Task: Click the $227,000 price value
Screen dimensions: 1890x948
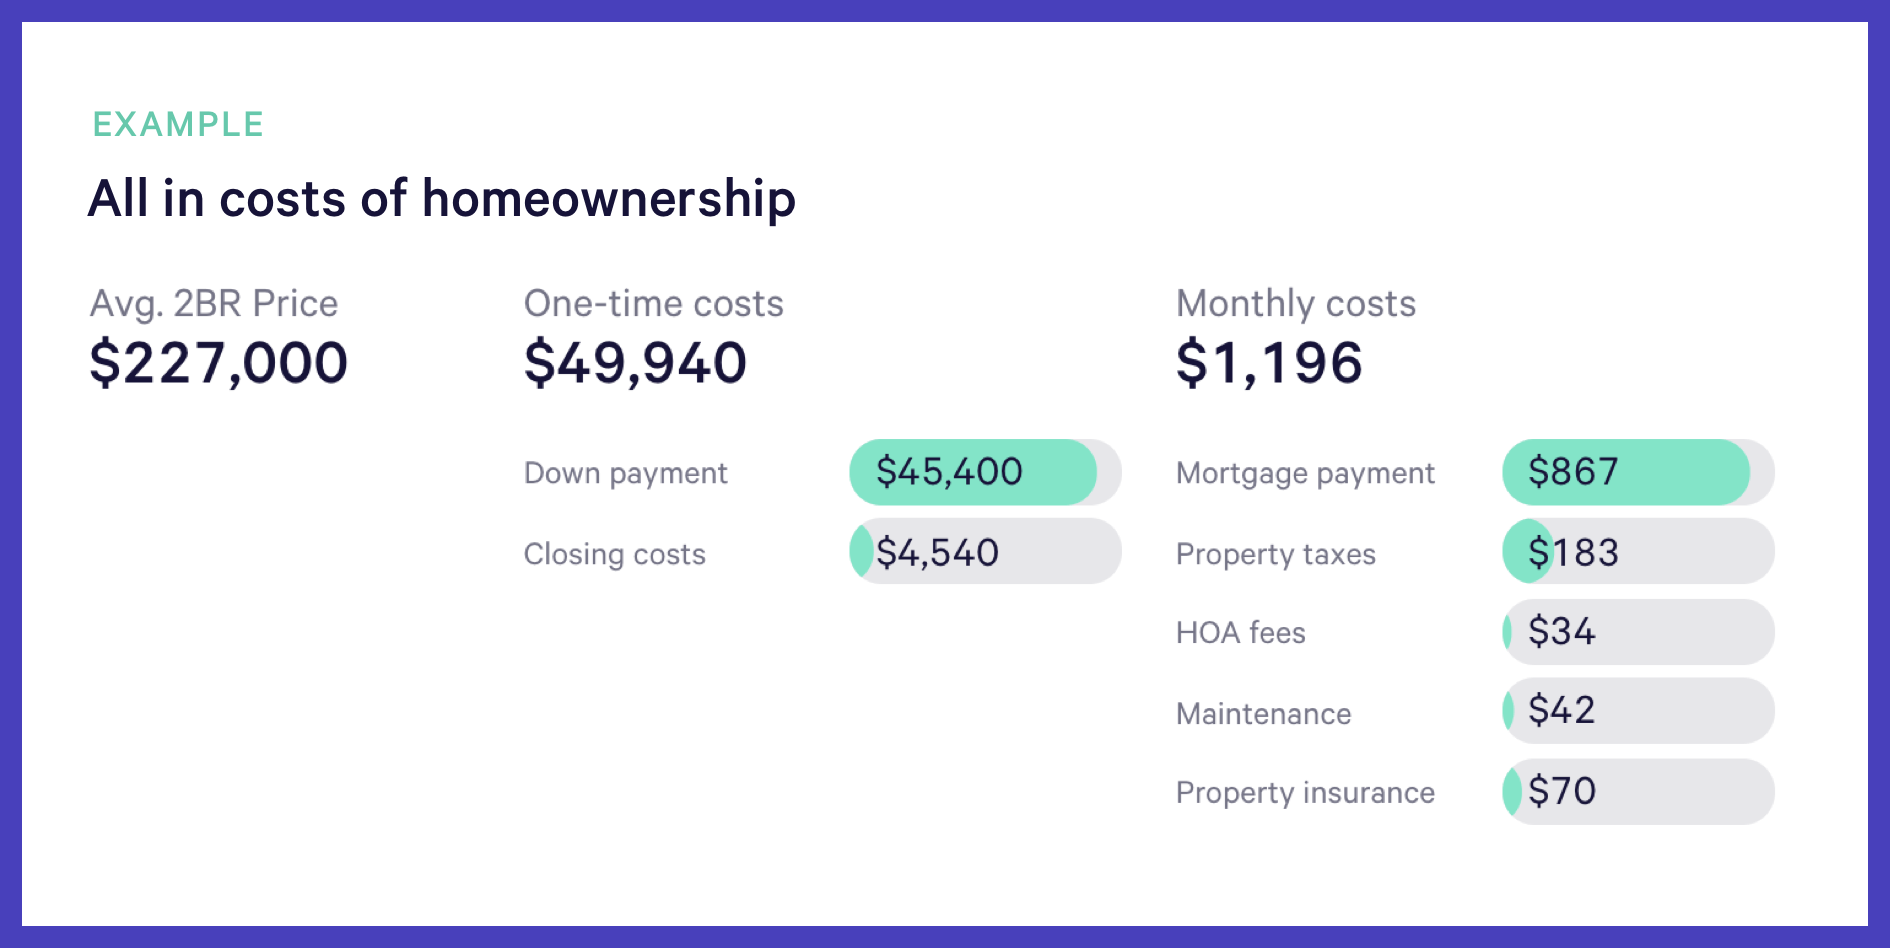Action: [218, 362]
